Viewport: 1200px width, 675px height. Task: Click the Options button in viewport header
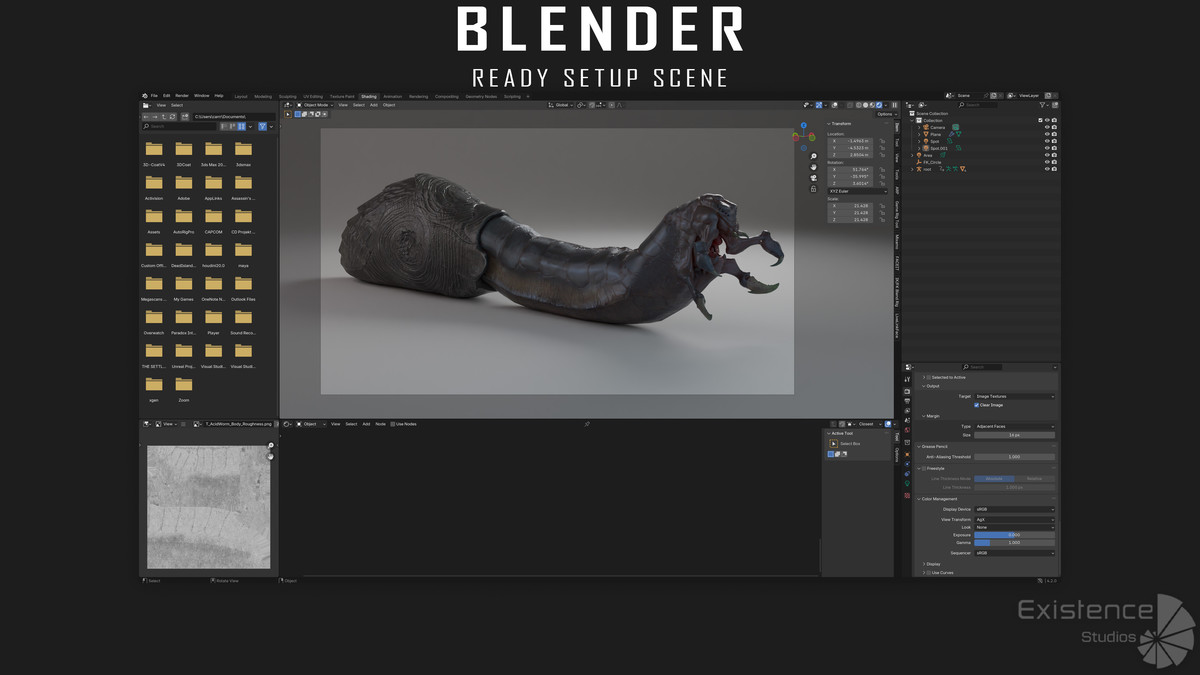pyautogui.click(x=884, y=114)
